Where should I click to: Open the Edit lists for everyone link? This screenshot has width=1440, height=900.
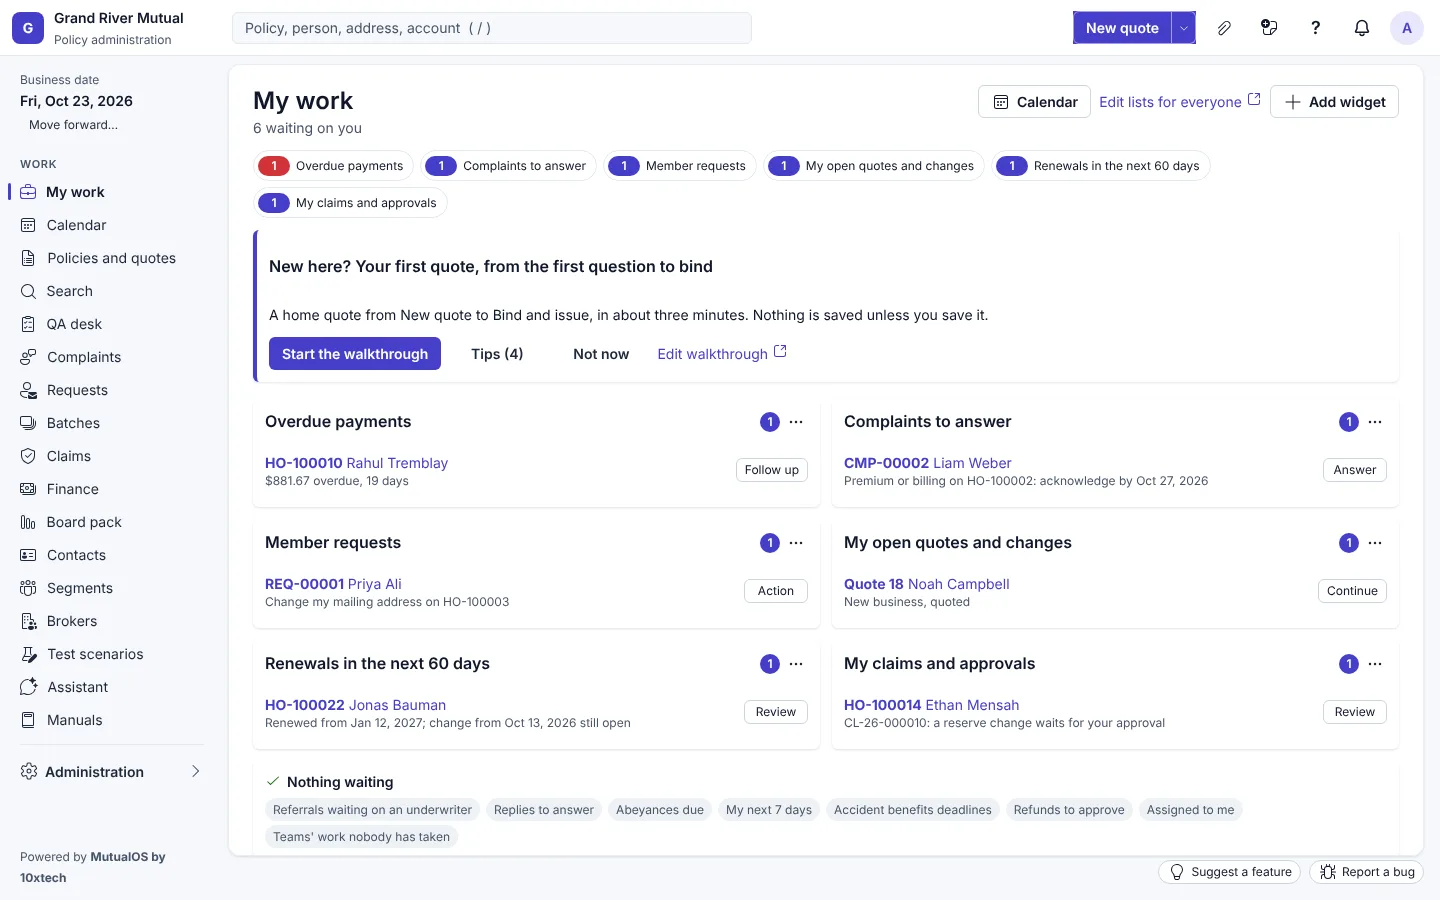pos(1180,102)
